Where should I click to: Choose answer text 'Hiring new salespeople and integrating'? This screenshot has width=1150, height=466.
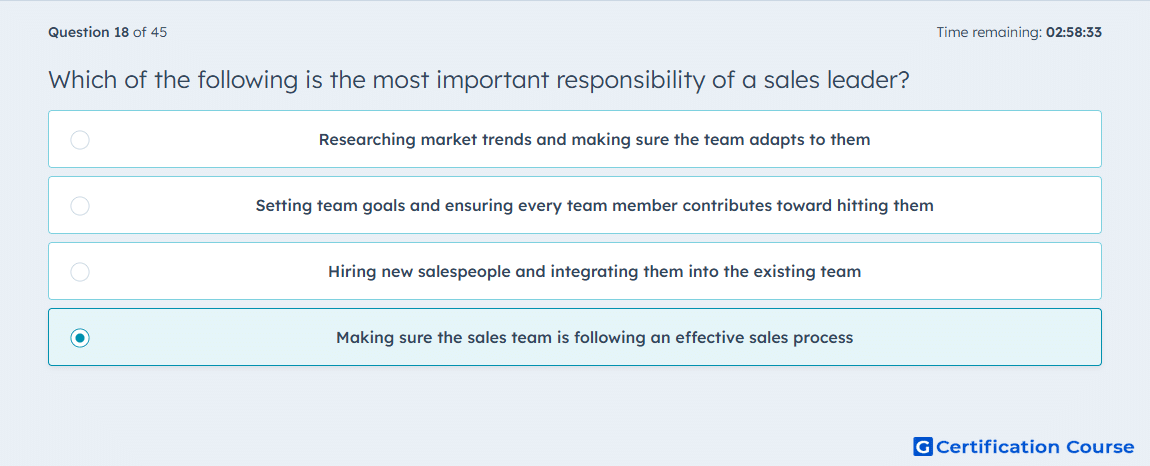coord(483,272)
